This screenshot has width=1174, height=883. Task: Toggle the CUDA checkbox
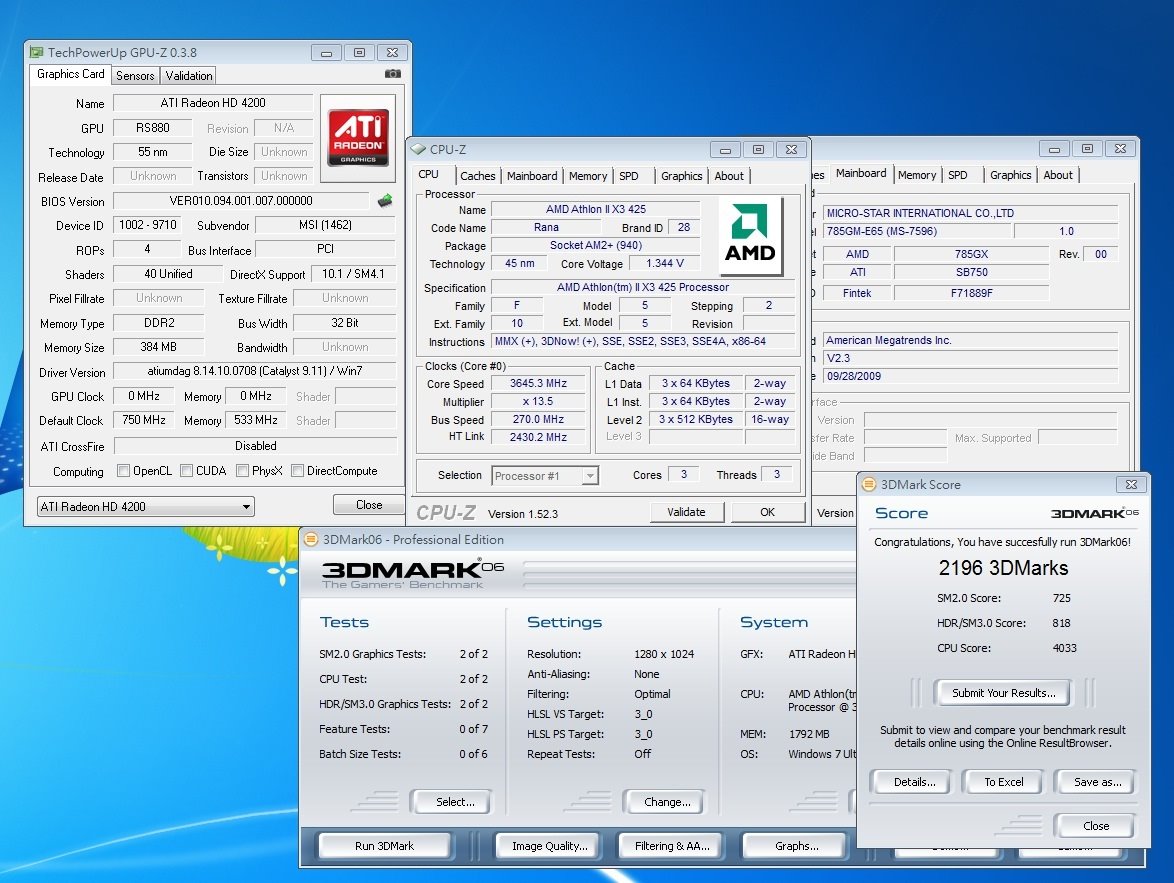(186, 471)
